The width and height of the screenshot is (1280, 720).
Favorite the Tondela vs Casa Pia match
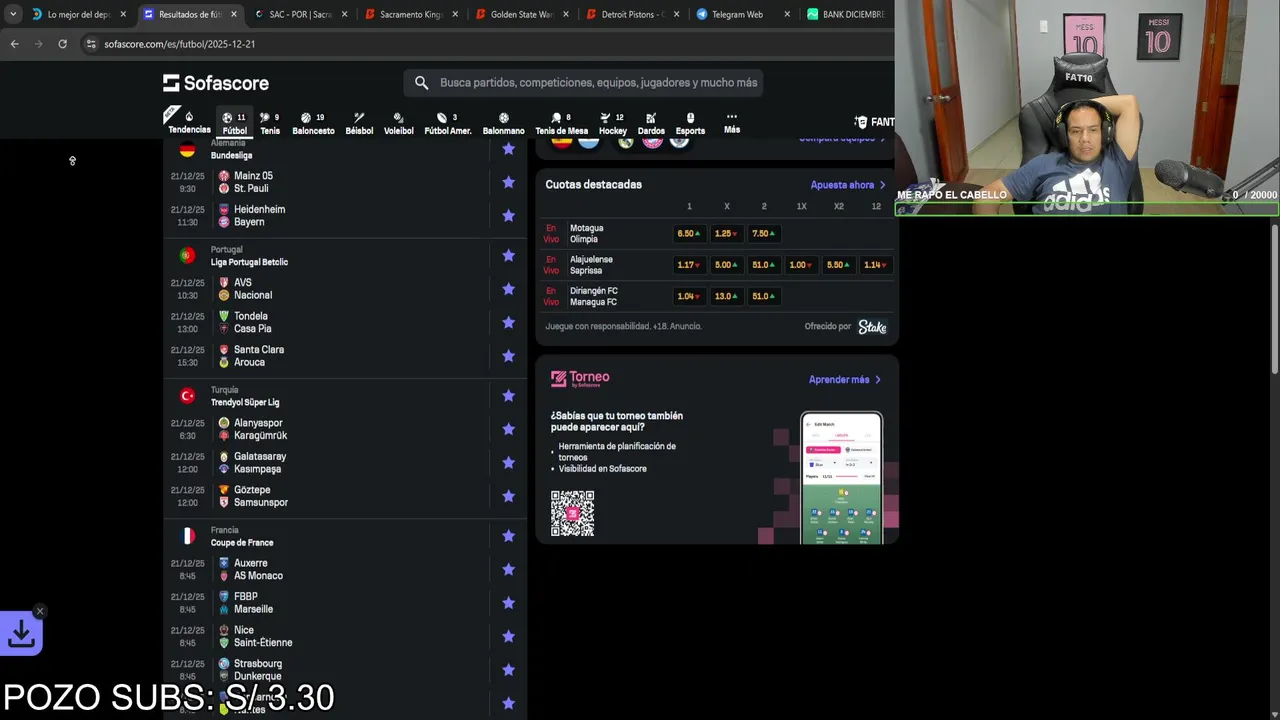(x=508, y=322)
